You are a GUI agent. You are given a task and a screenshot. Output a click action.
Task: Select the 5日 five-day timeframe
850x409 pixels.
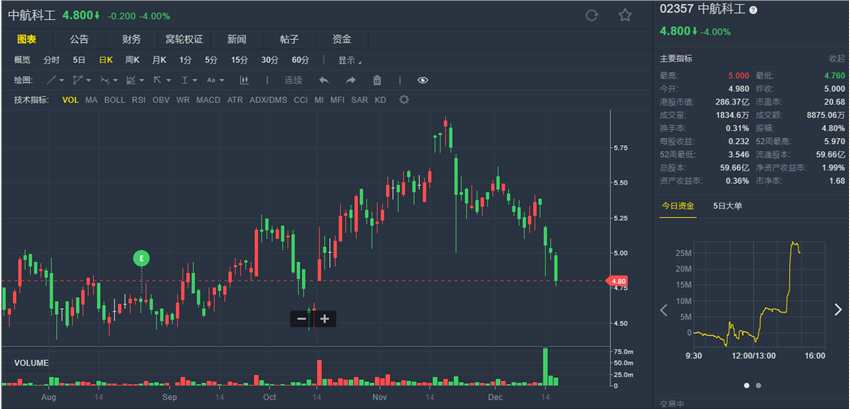79,60
